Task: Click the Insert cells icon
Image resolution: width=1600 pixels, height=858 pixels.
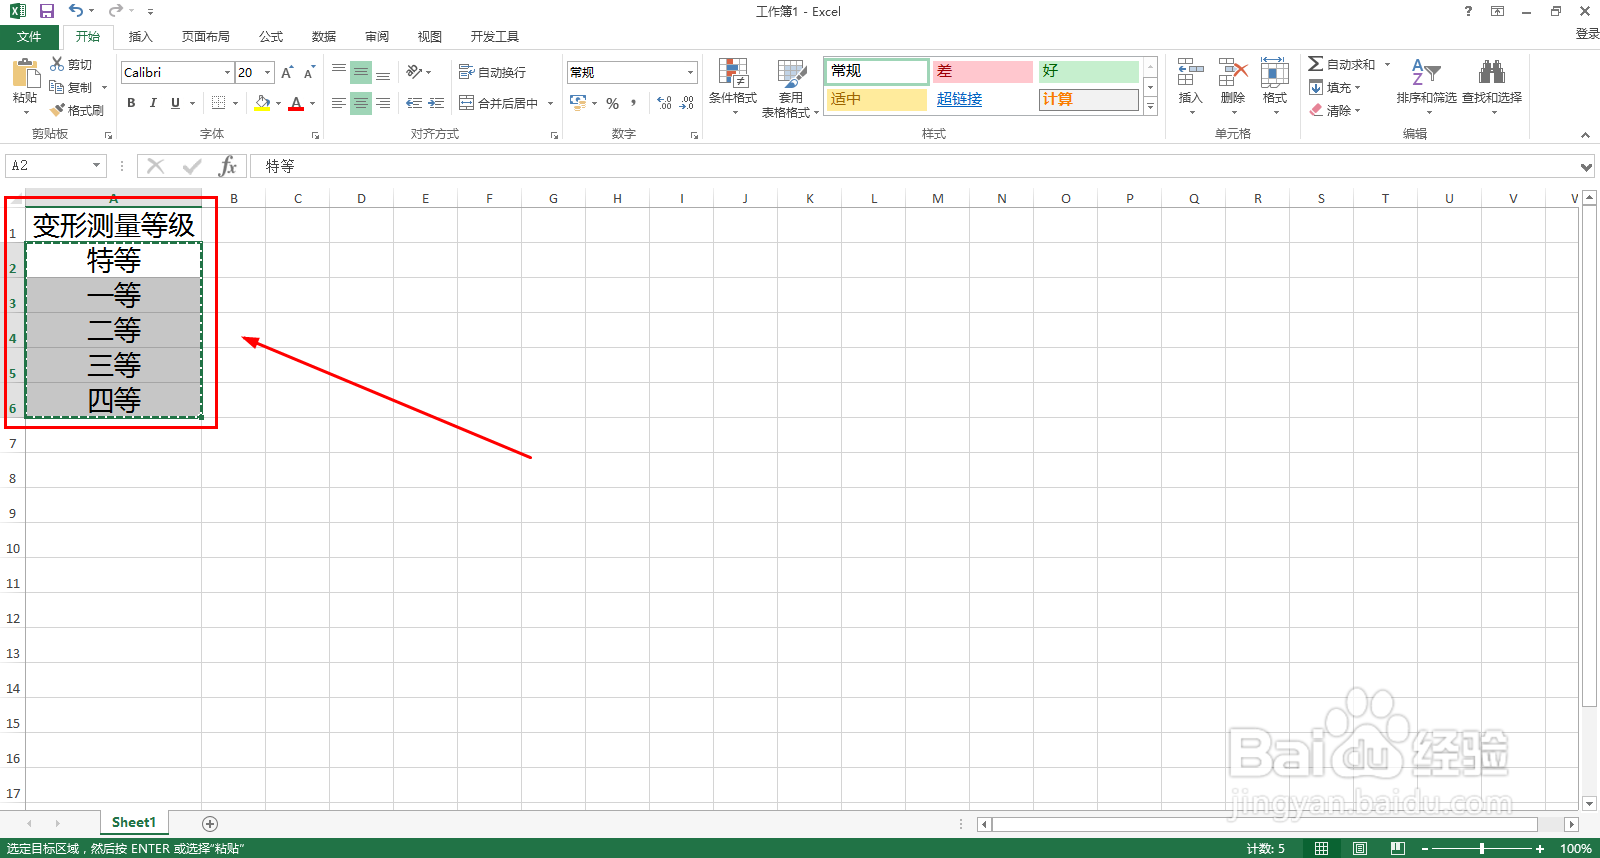Action: [x=1190, y=73]
